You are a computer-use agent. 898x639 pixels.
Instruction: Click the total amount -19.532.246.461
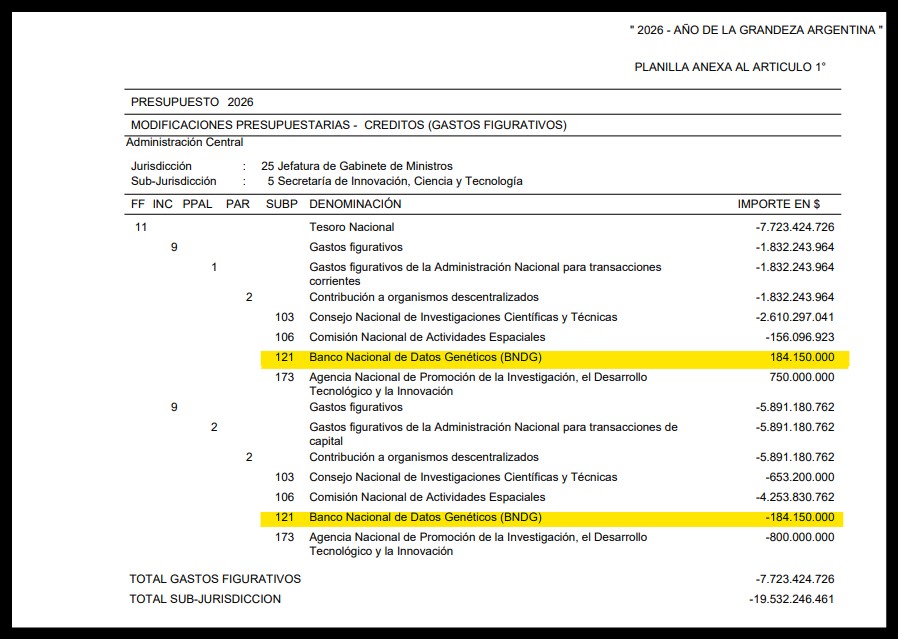[x=791, y=599]
